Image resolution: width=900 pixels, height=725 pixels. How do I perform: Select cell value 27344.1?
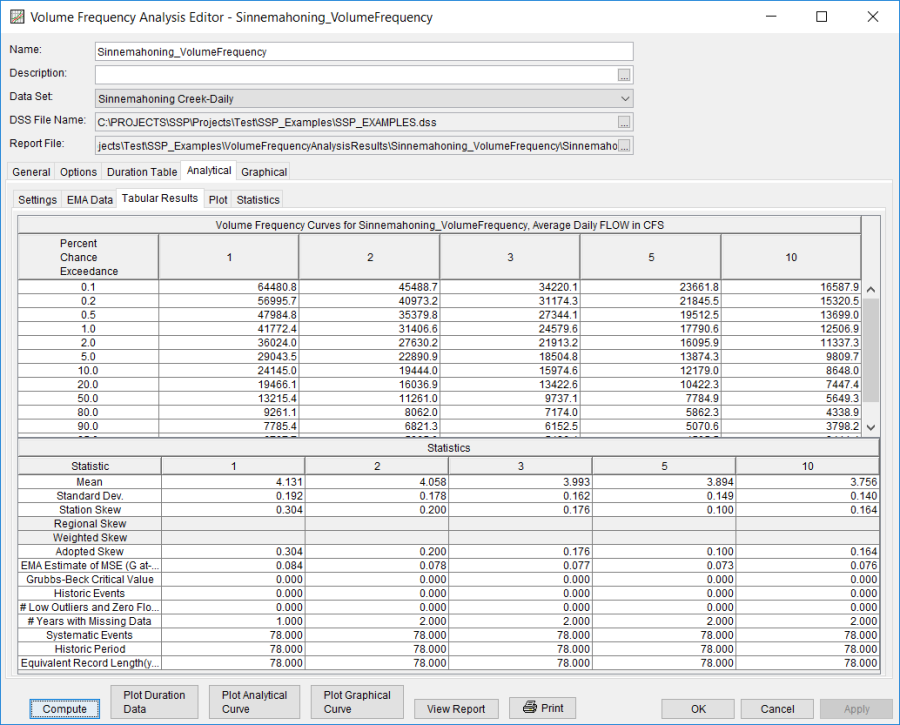tap(510, 315)
